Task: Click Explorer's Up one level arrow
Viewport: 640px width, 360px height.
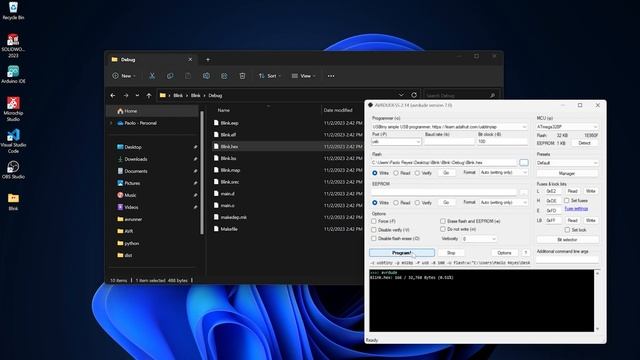Action: [149, 96]
